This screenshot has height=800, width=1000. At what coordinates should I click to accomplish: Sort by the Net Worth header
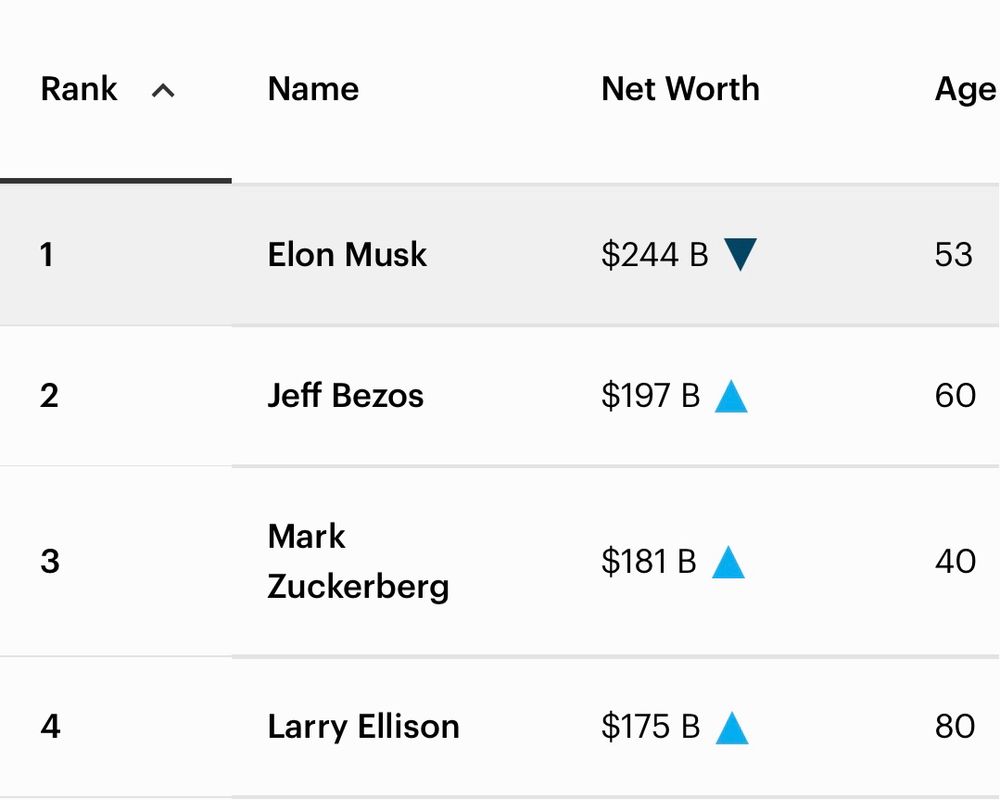pyautogui.click(x=680, y=89)
